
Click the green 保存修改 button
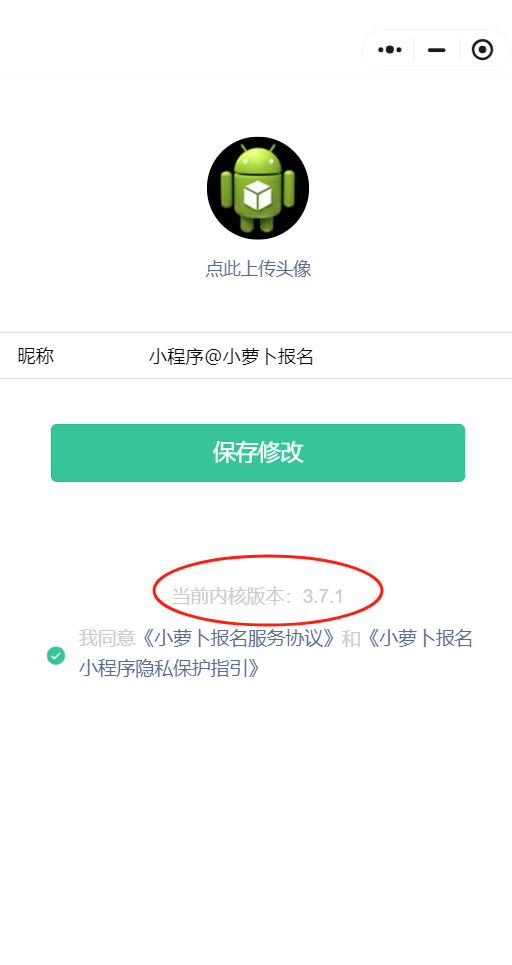[x=258, y=452]
